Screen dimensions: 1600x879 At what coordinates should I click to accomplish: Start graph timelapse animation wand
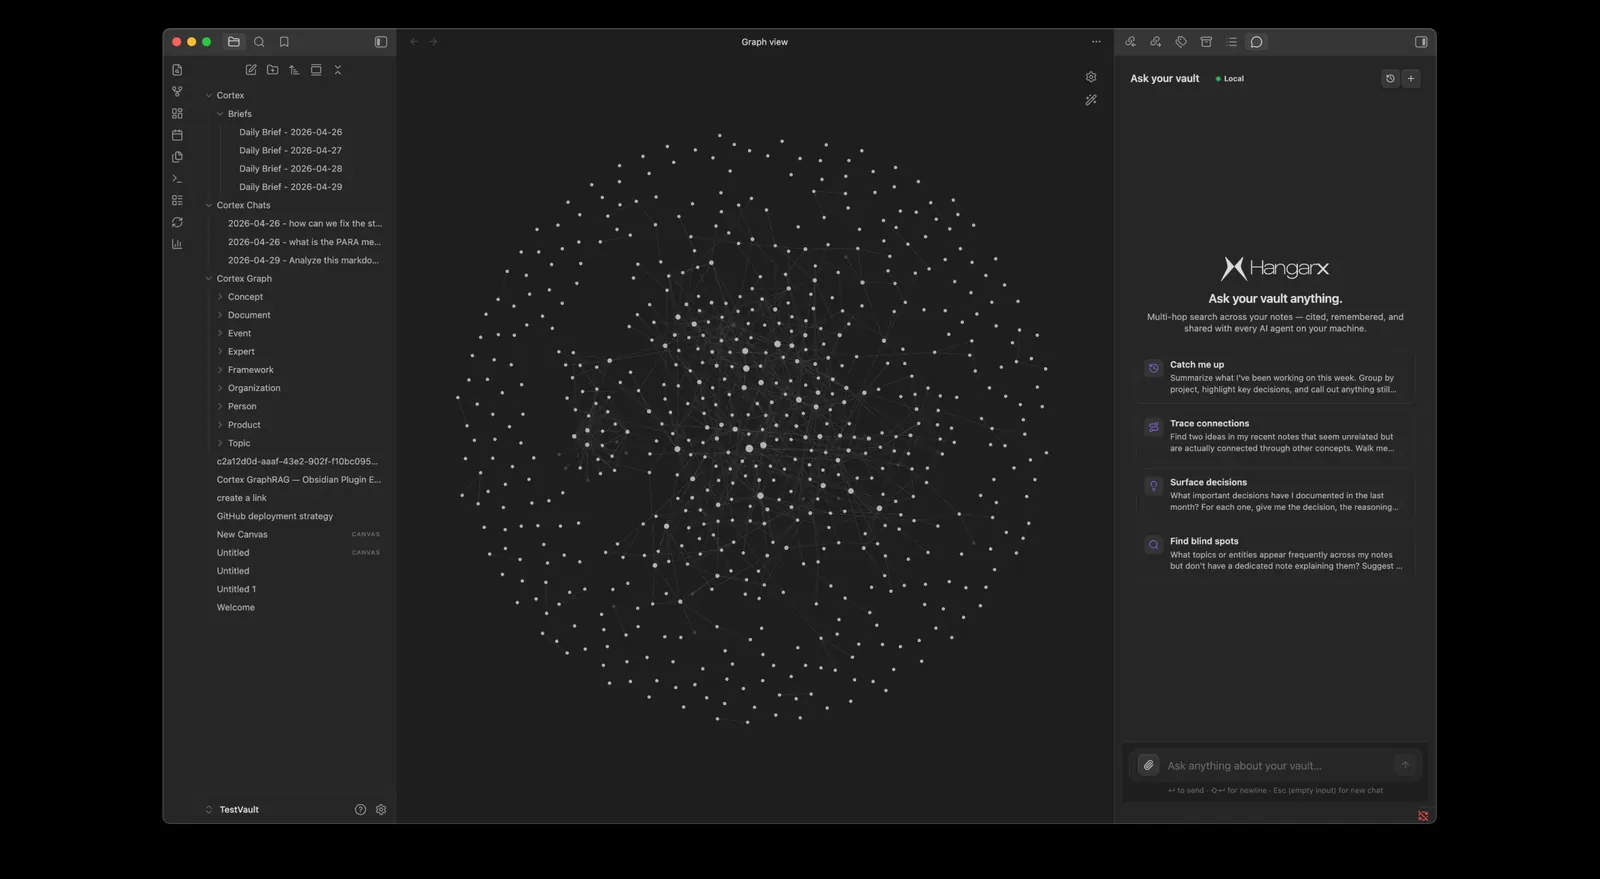point(1091,100)
